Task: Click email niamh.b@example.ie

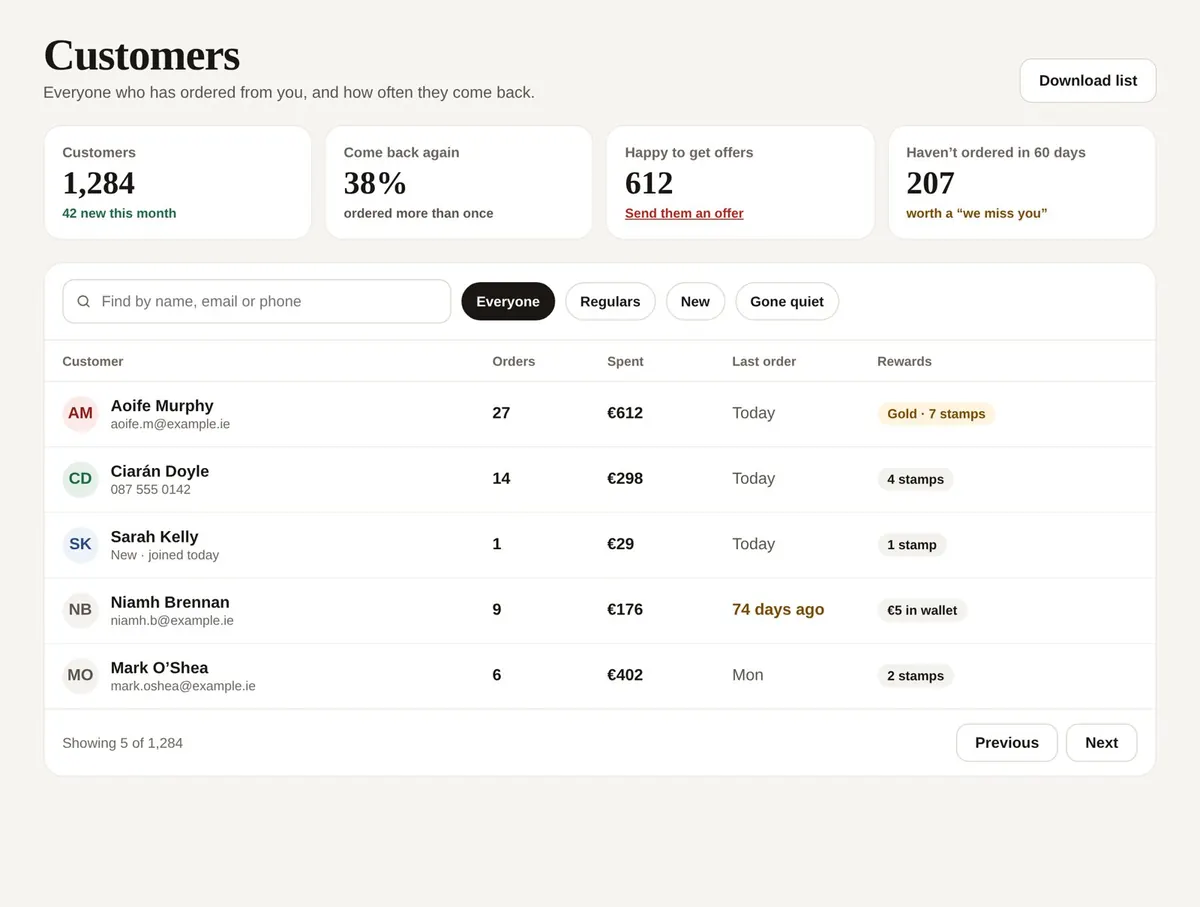Action: (x=172, y=620)
